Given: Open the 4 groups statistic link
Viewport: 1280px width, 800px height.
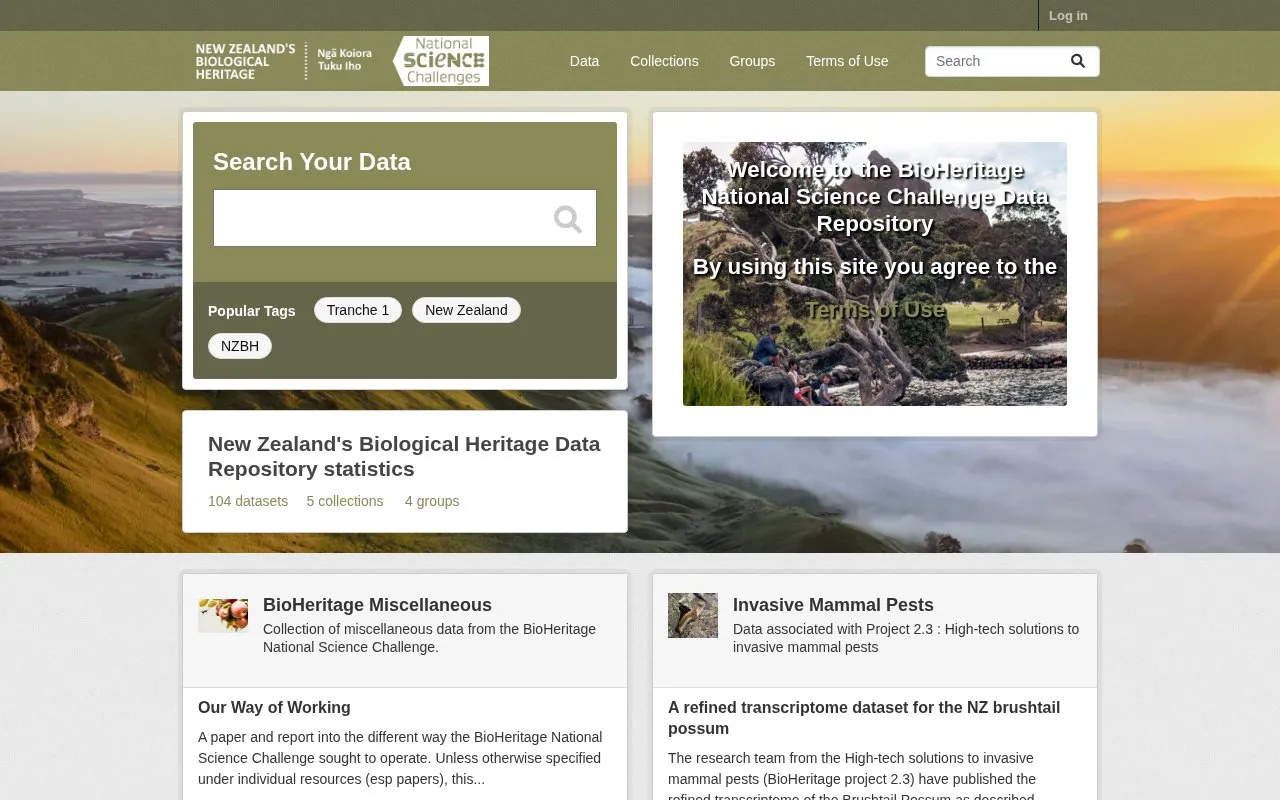Looking at the screenshot, I should [x=432, y=501].
